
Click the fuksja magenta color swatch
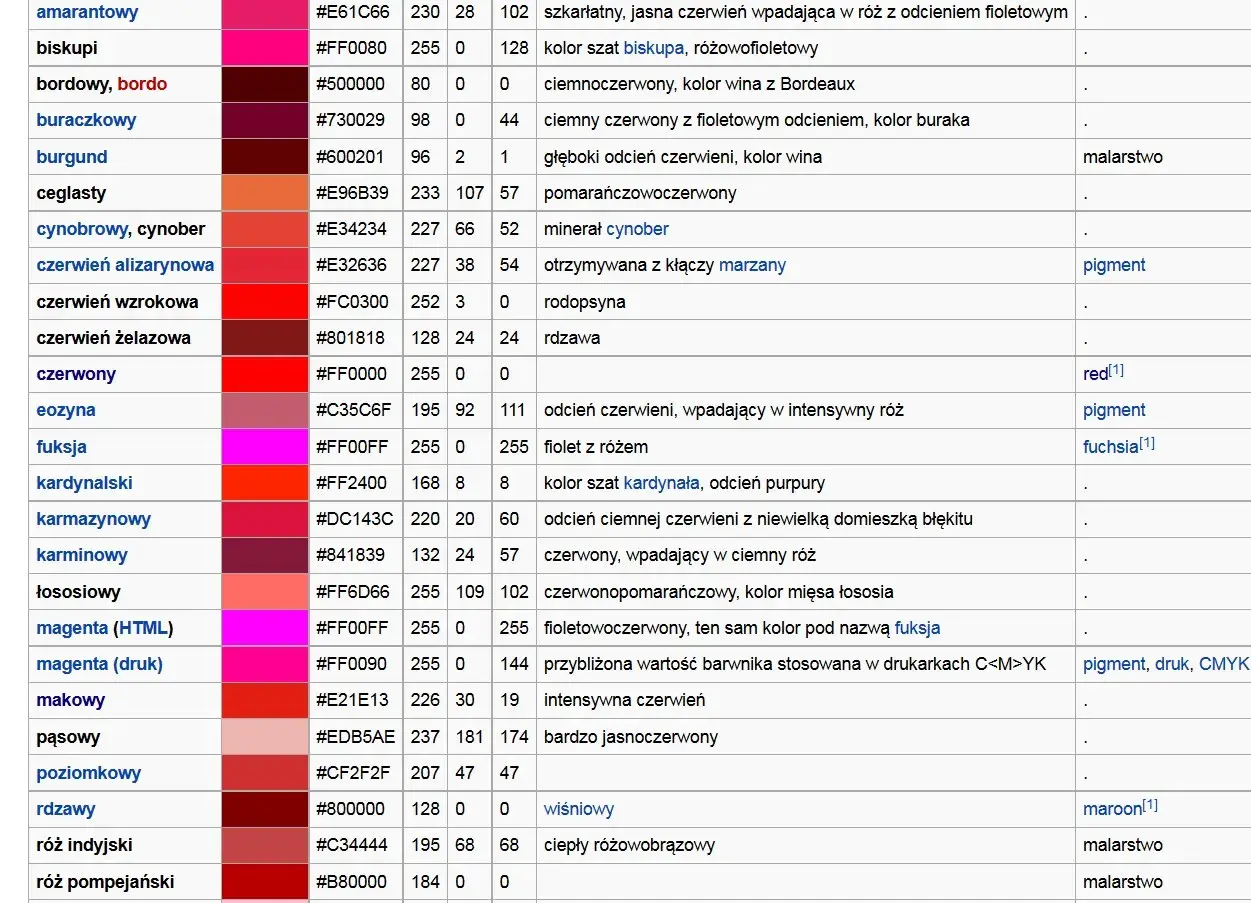click(x=264, y=447)
